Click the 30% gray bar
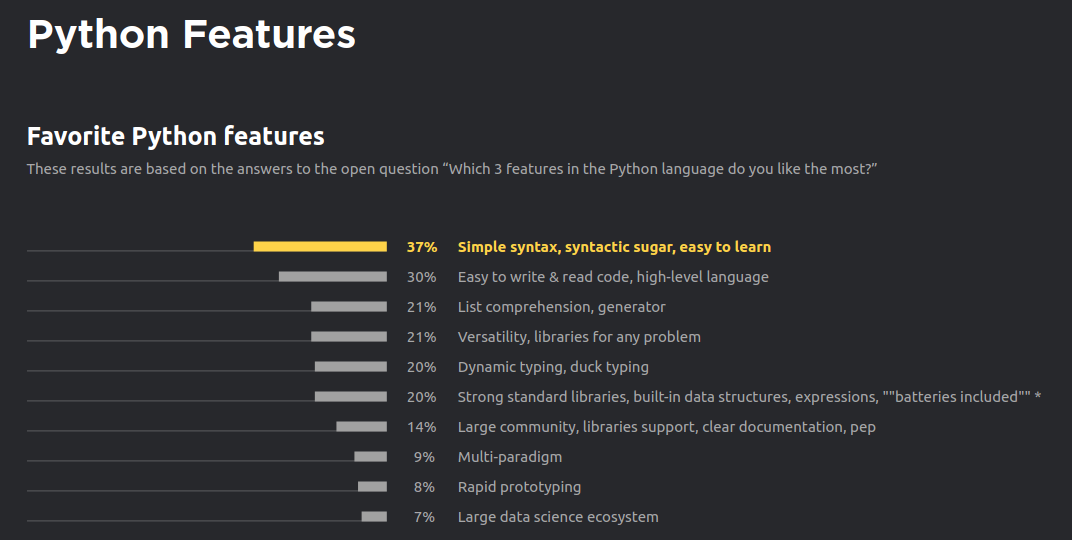 tap(333, 277)
